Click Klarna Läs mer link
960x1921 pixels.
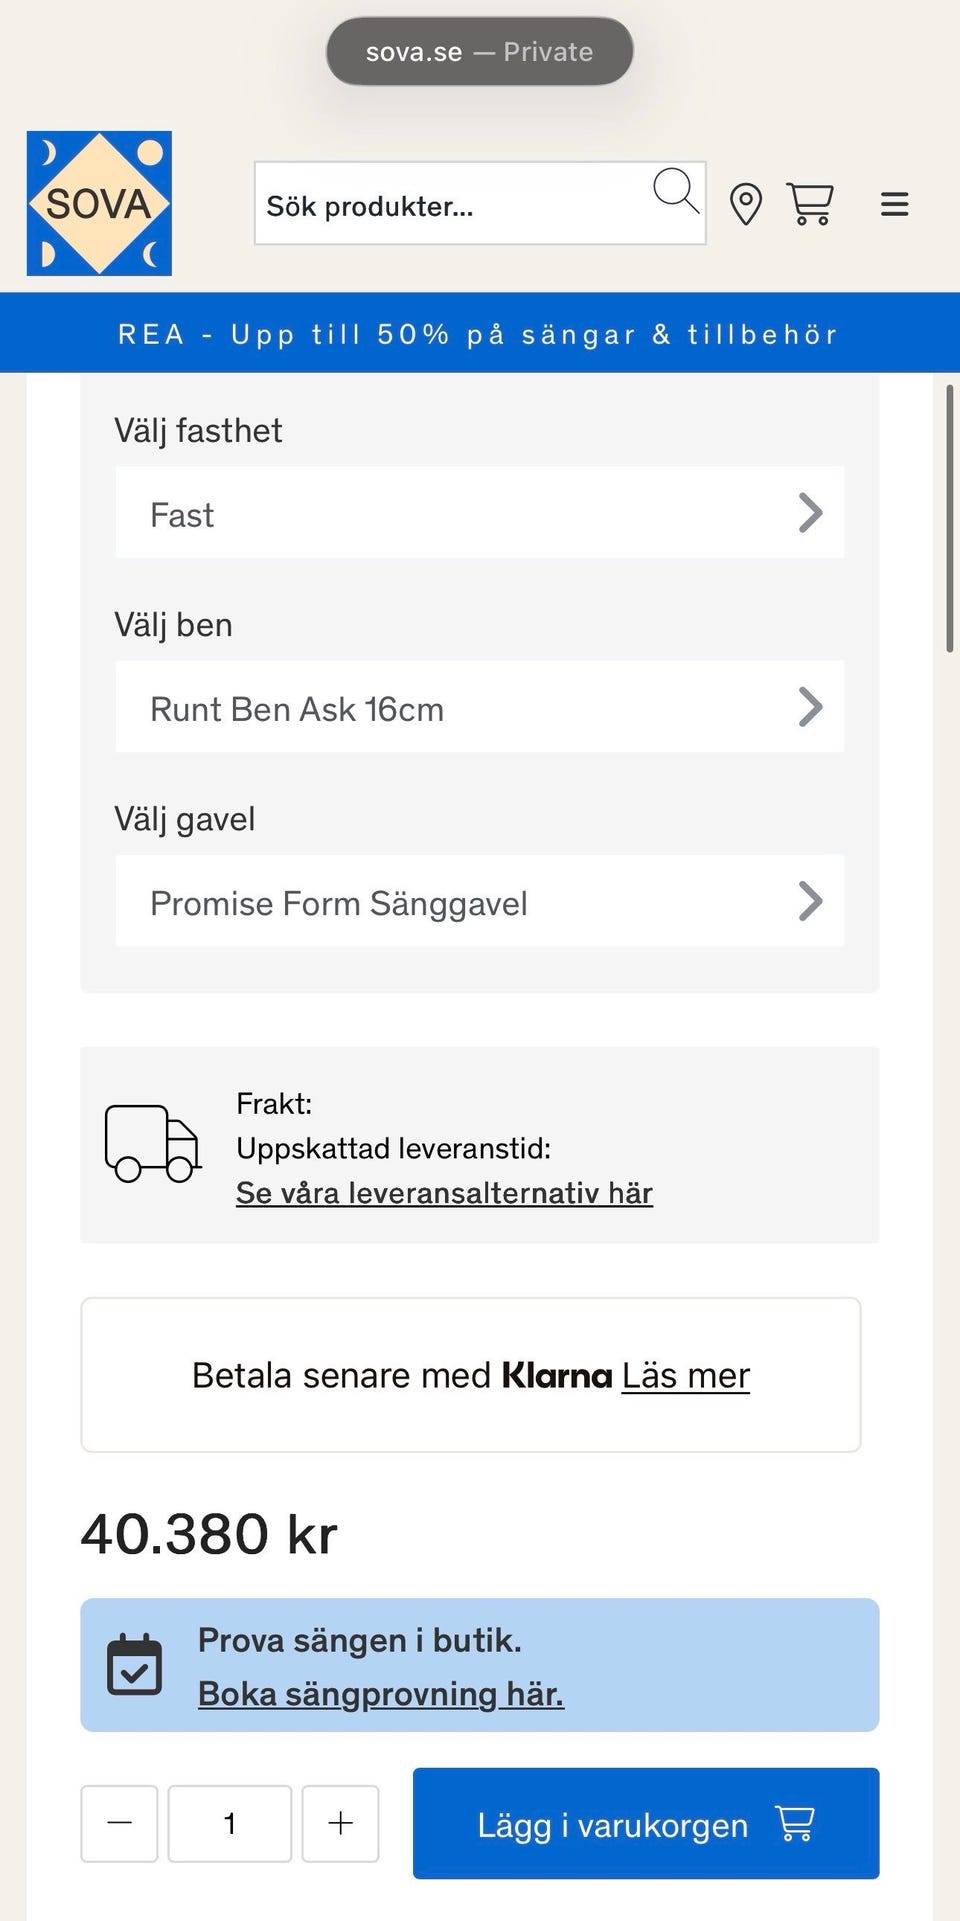coord(685,1376)
